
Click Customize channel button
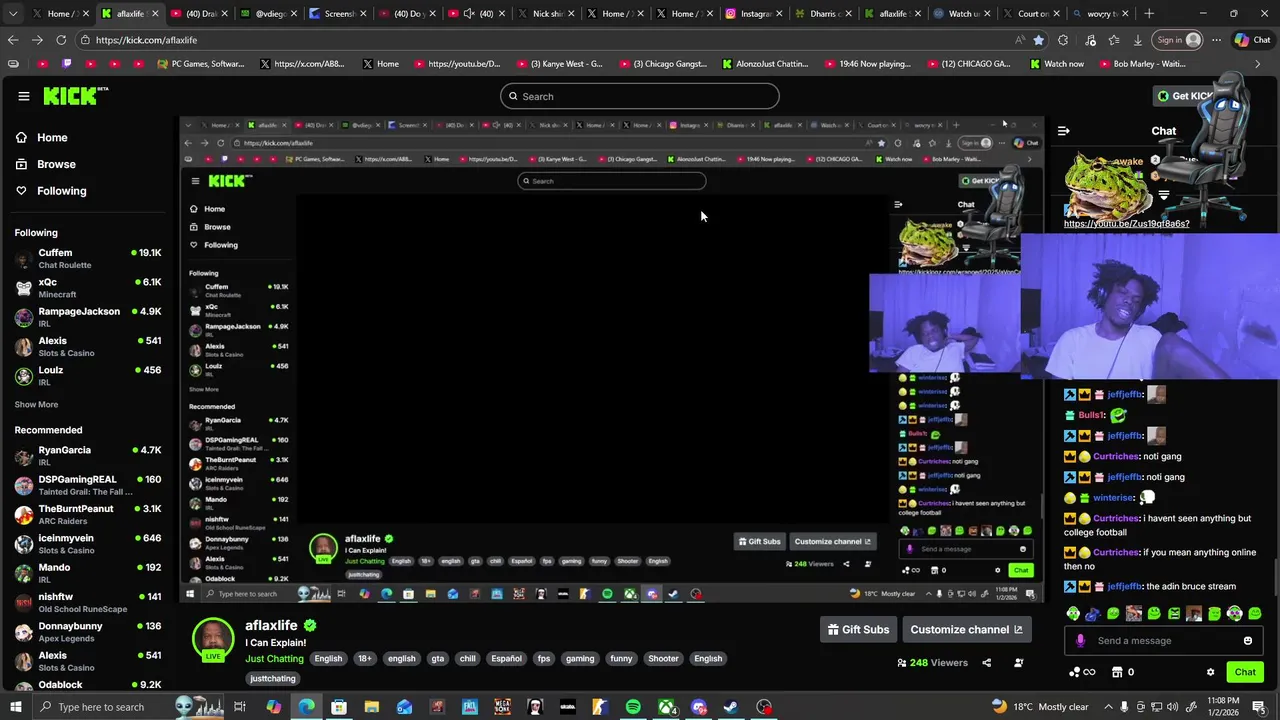pos(966,630)
